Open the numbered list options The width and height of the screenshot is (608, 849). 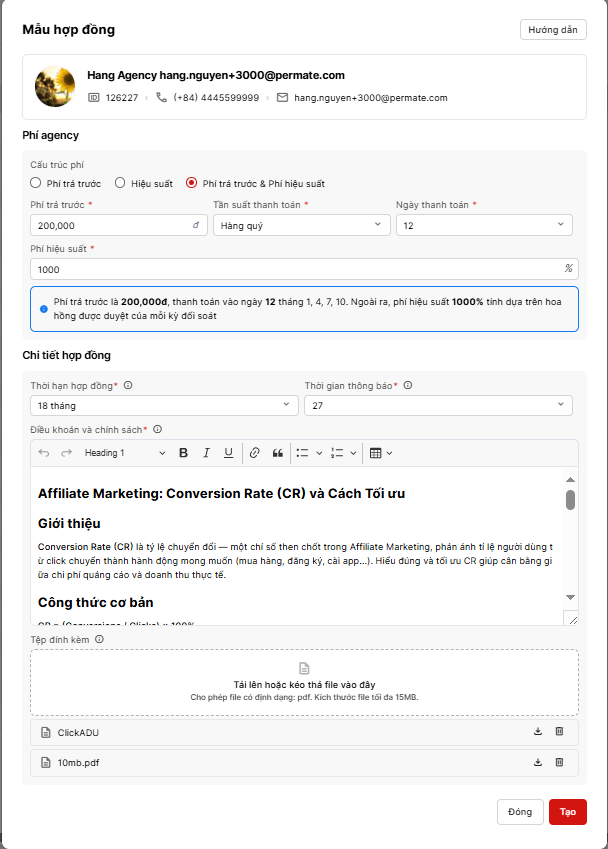[344, 453]
